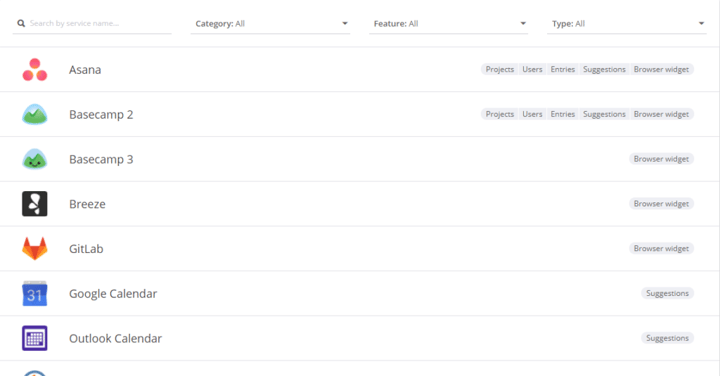The height and width of the screenshot is (376, 720).
Task: Open the Asana integration name
Action: click(x=85, y=70)
